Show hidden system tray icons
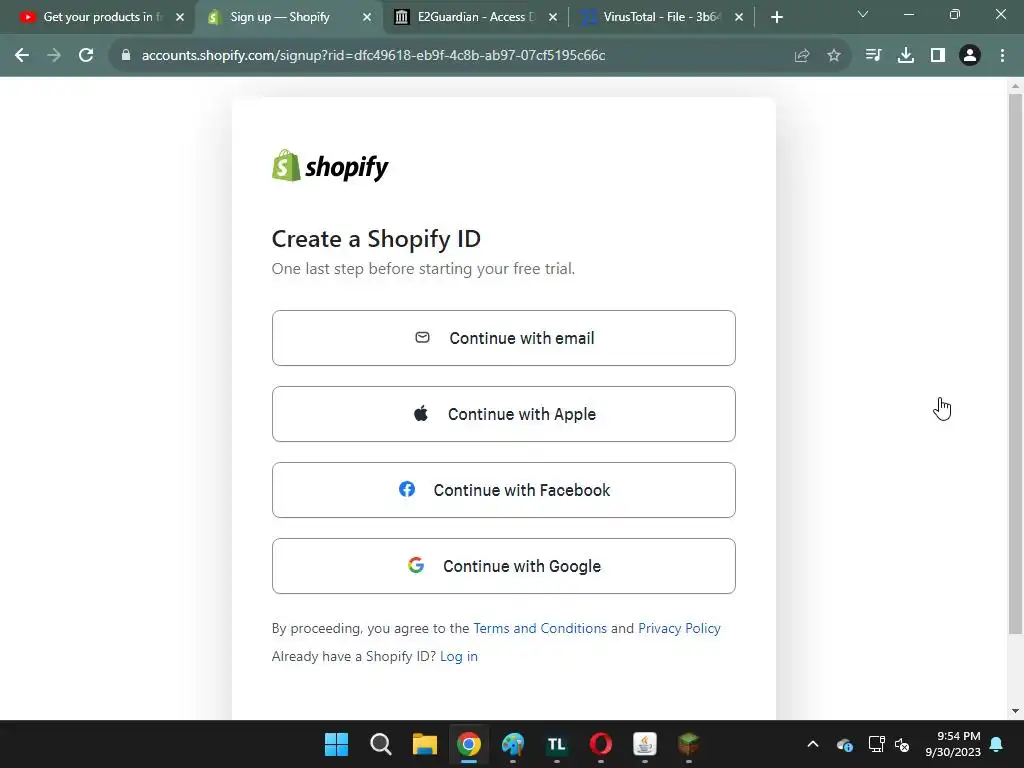The image size is (1024, 768). [813, 744]
